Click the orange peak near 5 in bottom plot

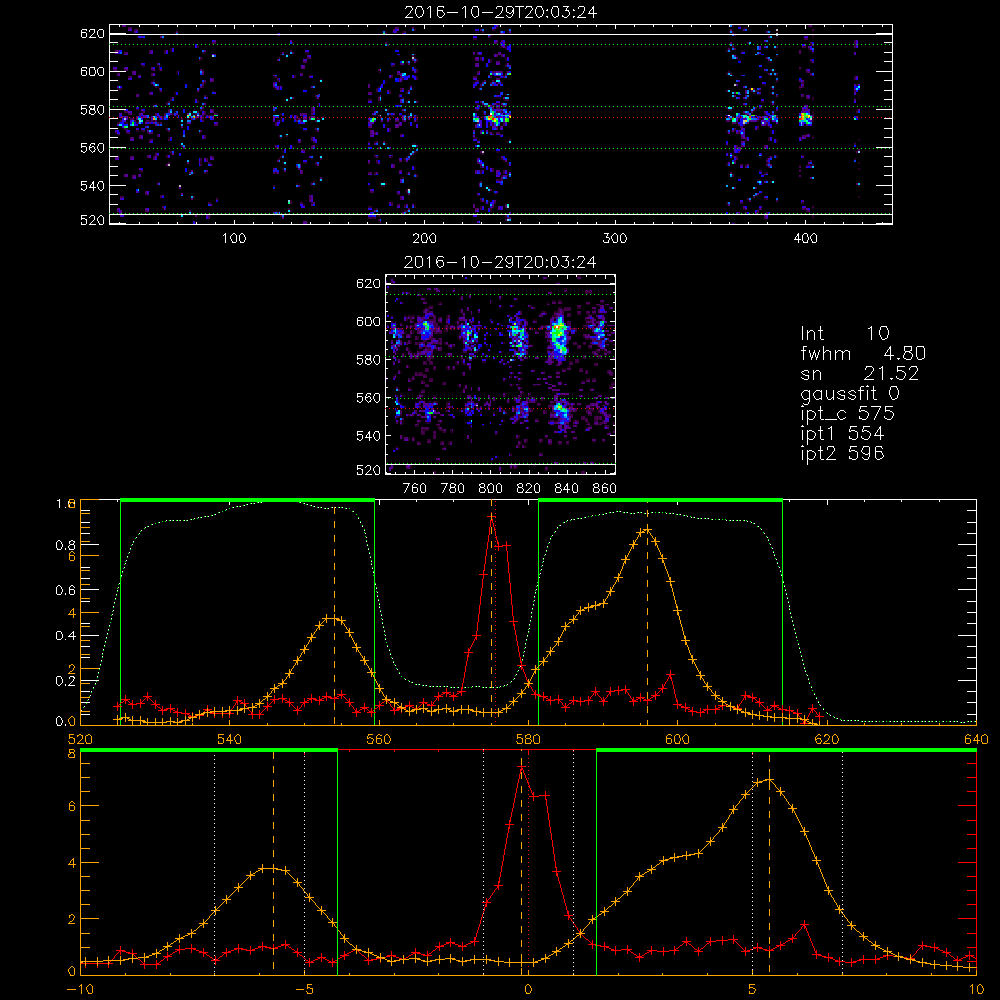pyautogui.click(x=769, y=779)
